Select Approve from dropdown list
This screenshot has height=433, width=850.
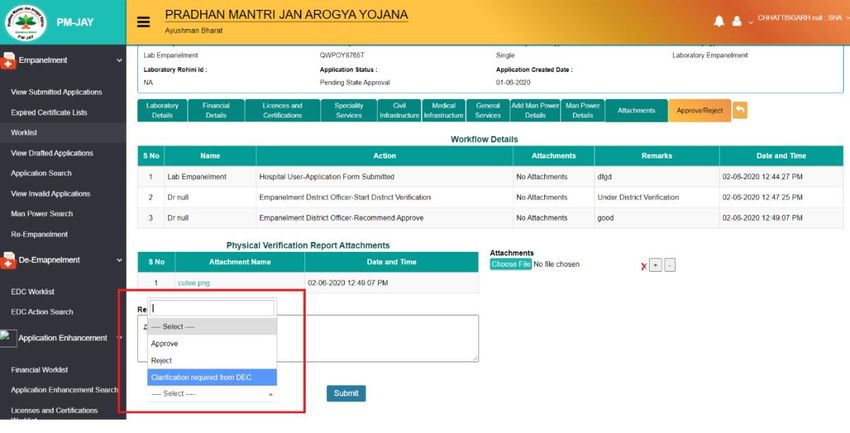click(x=212, y=344)
